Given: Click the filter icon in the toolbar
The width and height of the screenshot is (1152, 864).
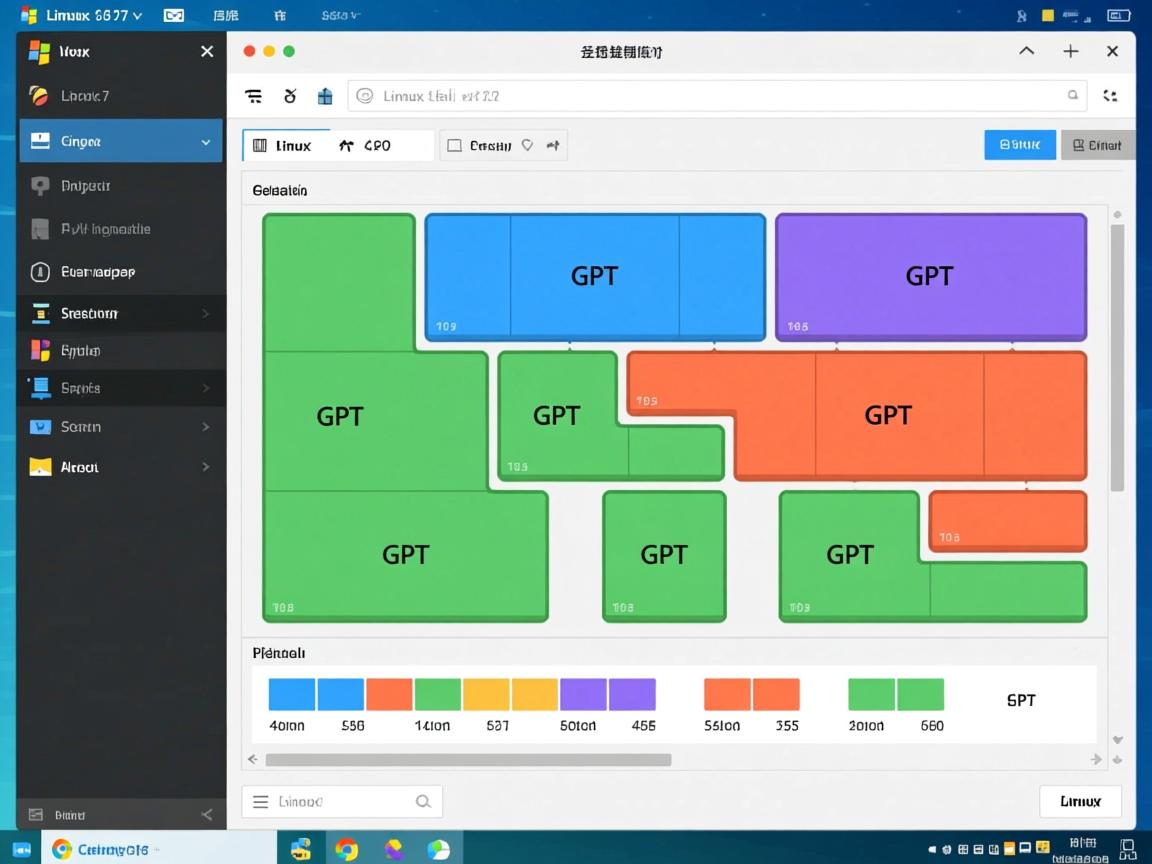Looking at the screenshot, I should tap(253, 95).
